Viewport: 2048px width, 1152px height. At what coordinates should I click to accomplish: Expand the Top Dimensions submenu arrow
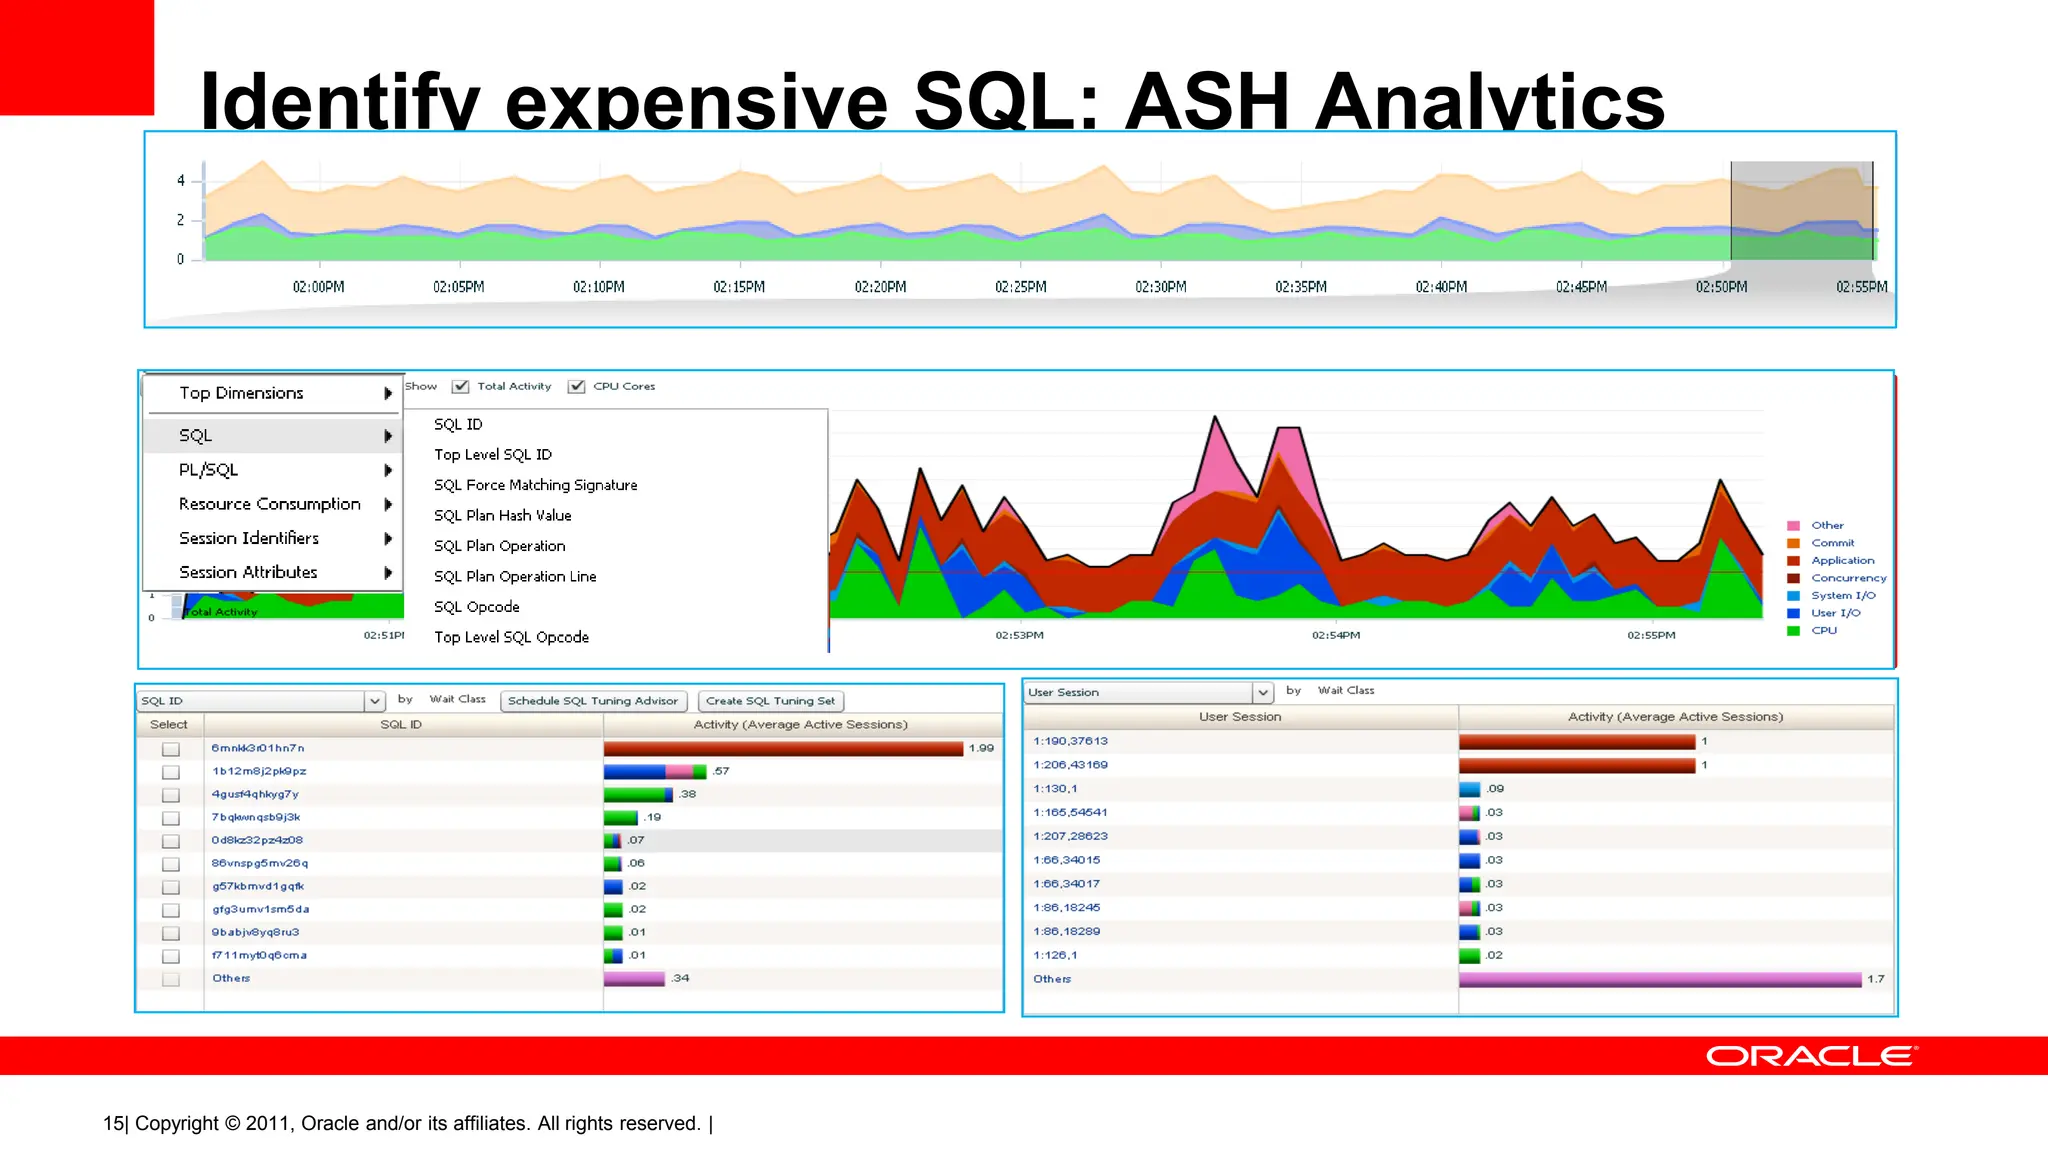click(x=388, y=394)
